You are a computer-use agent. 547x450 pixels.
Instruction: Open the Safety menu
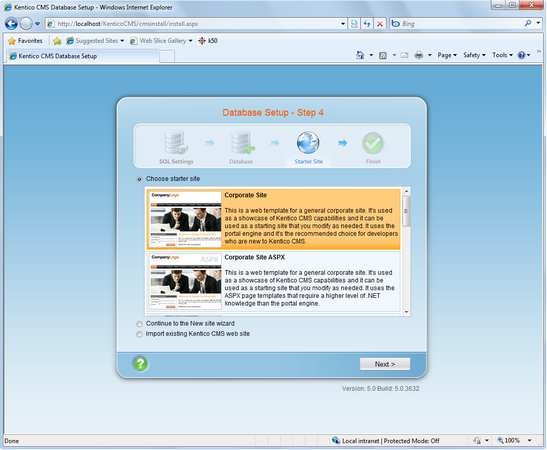coord(474,55)
